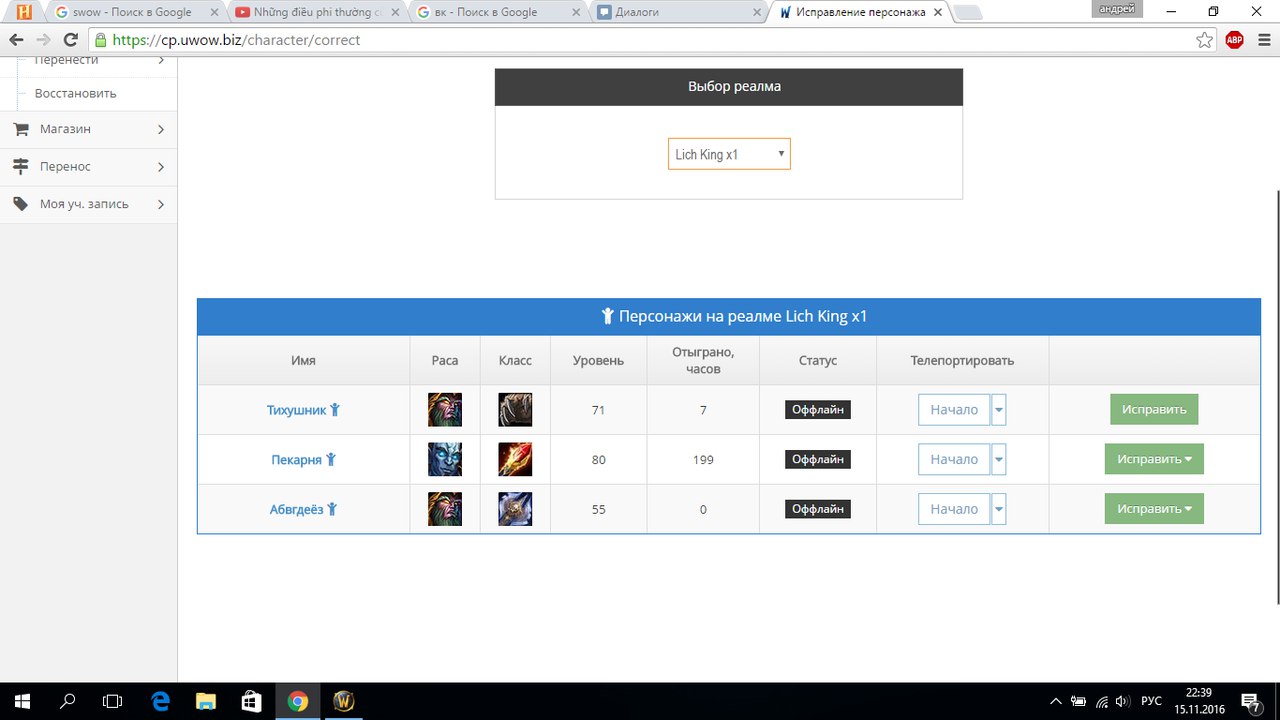This screenshot has height=720, width=1280.
Task: Open Windows Store from the taskbar
Action: 251,701
